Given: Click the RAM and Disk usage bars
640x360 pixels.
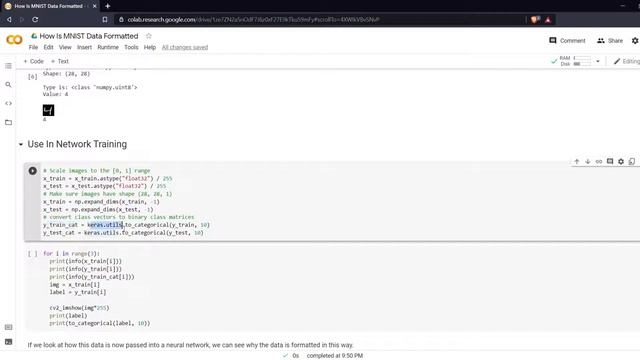Looking at the screenshot, I should click(576, 61).
